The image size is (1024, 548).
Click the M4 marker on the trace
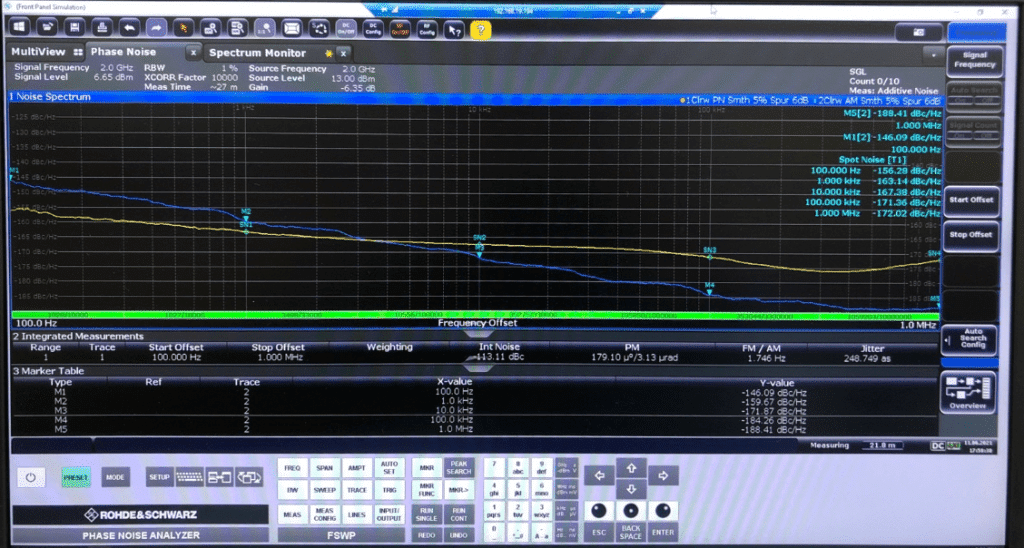point(709,286)
